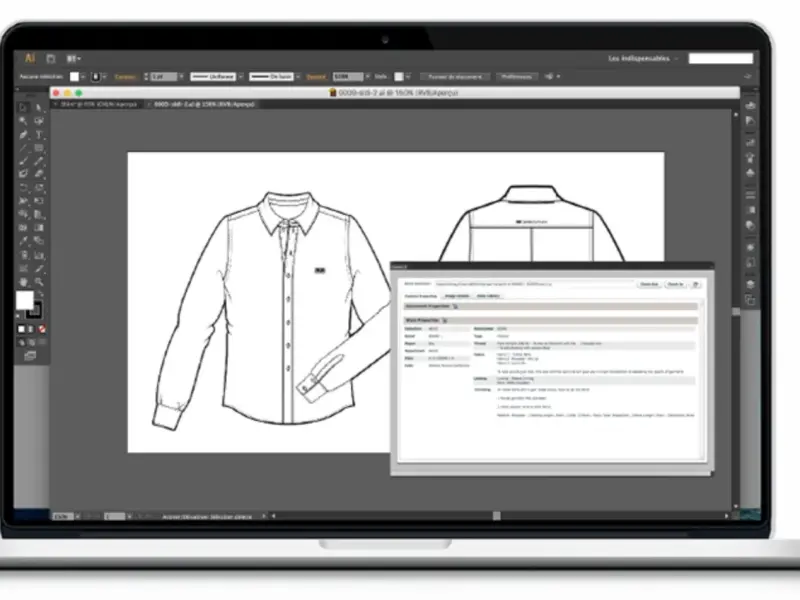The width and height of the screenshot is (800, 600).
Task: Select the Column Graph tool
Action: point(39,255)
